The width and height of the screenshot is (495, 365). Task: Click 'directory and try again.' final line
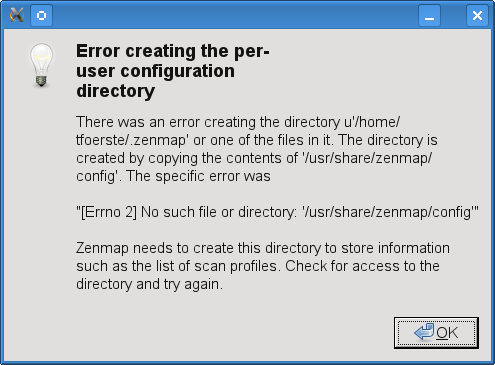coord(149,284)
